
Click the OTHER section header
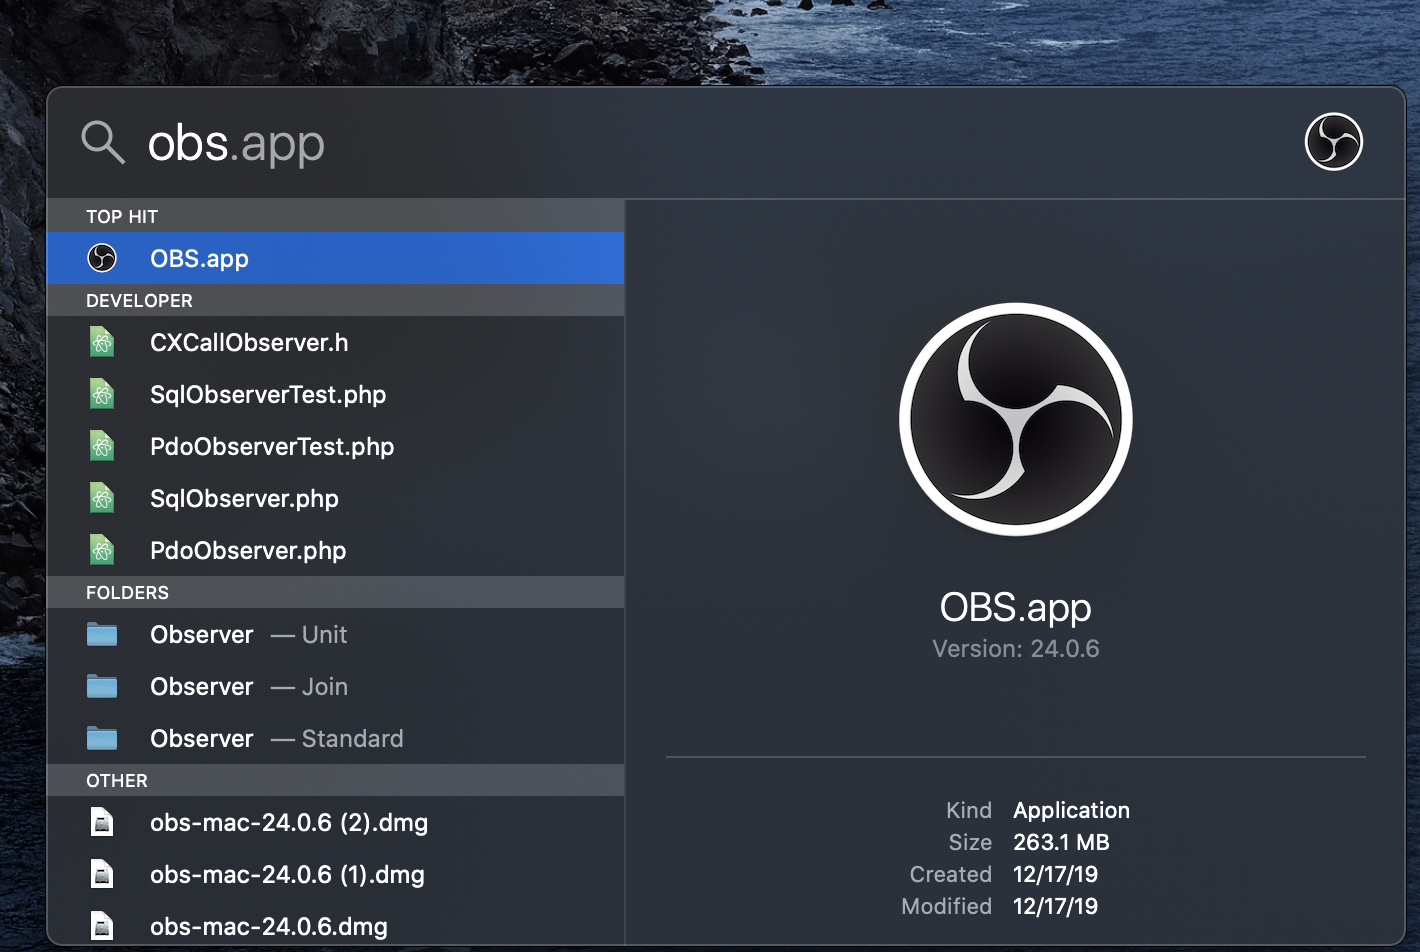click(x=335, y=780)
